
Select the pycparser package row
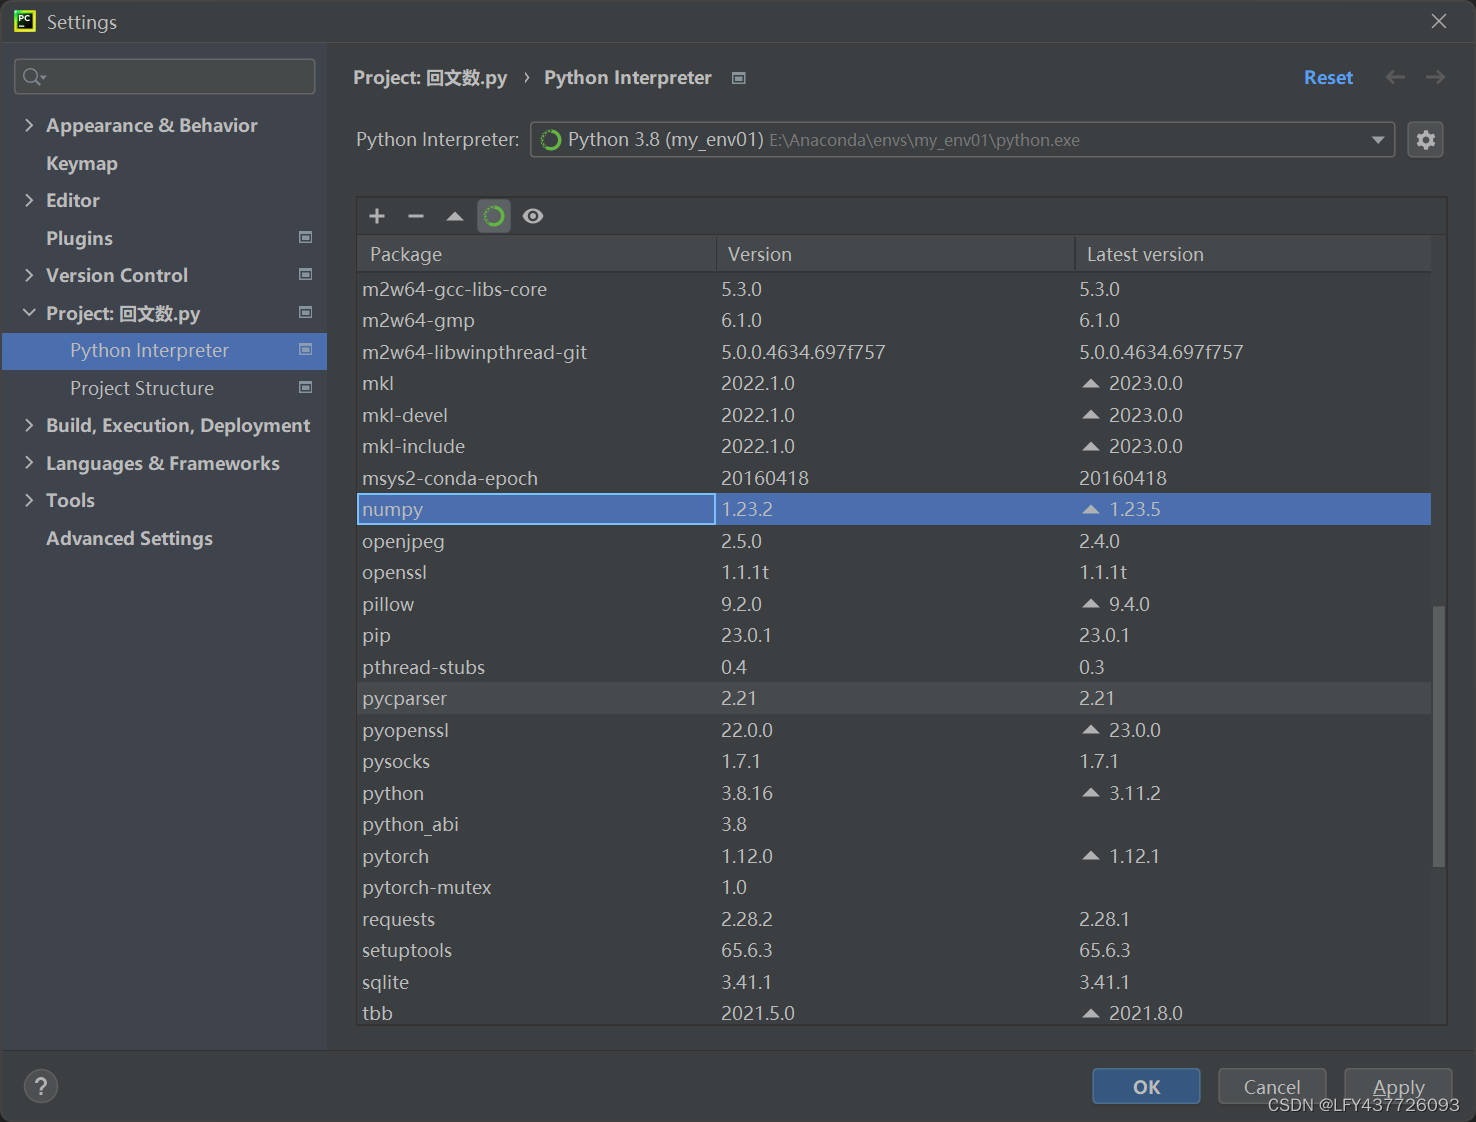pyautogui.click(x=894, y=698)
